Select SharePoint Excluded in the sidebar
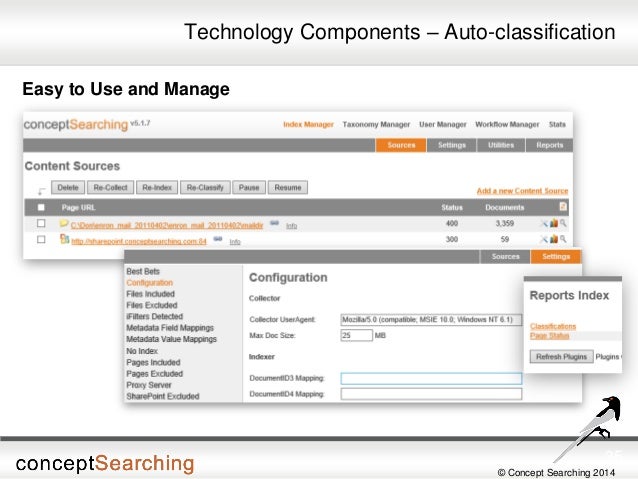This screenshot has width=638, height=479. coord(163,396)
